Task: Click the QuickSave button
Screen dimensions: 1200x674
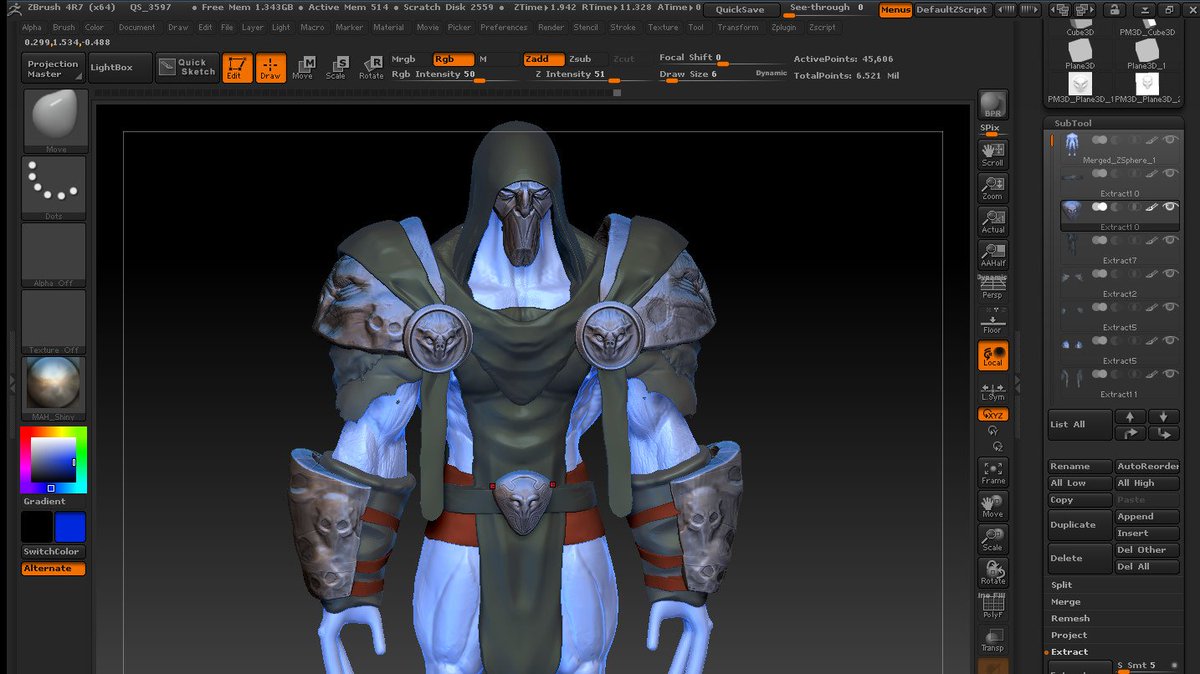Action: 741,9
